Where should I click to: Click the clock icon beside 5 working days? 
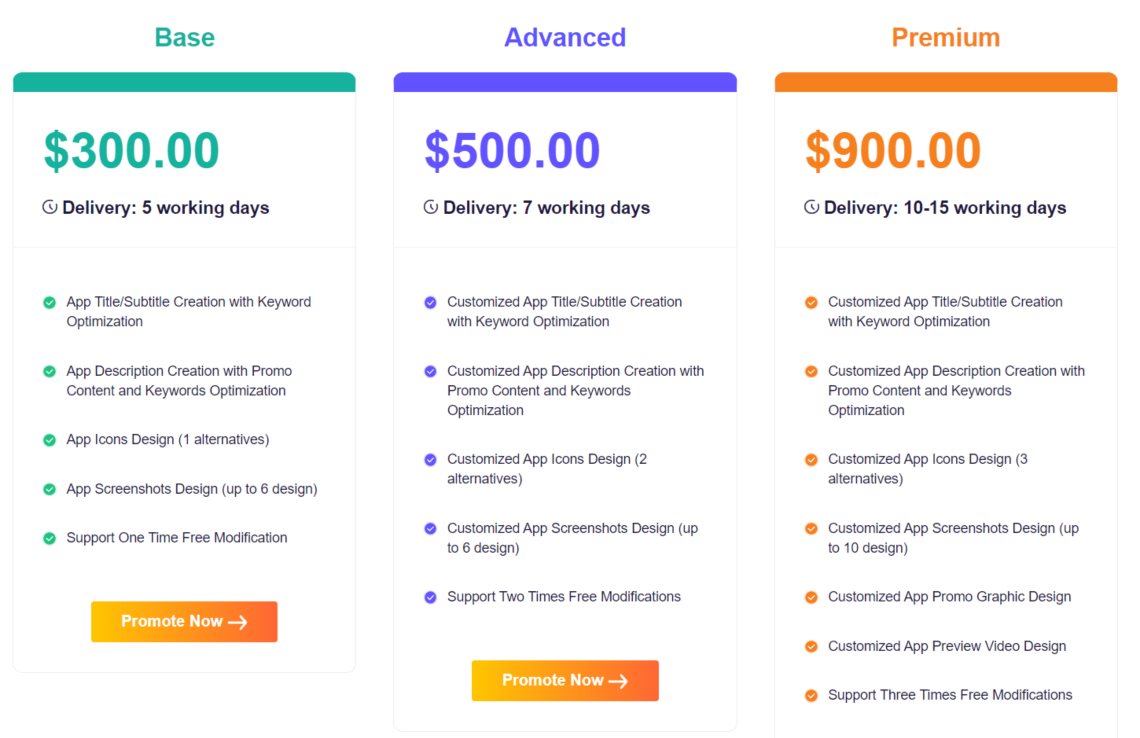[49, 207]
